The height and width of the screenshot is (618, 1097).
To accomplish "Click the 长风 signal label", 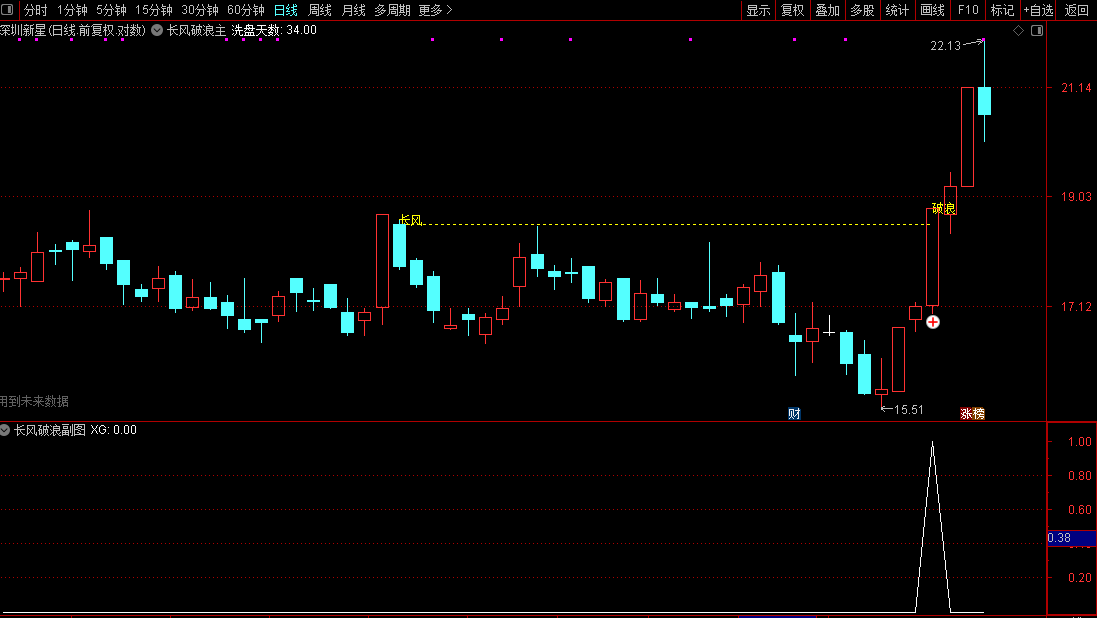I will 411,220.
